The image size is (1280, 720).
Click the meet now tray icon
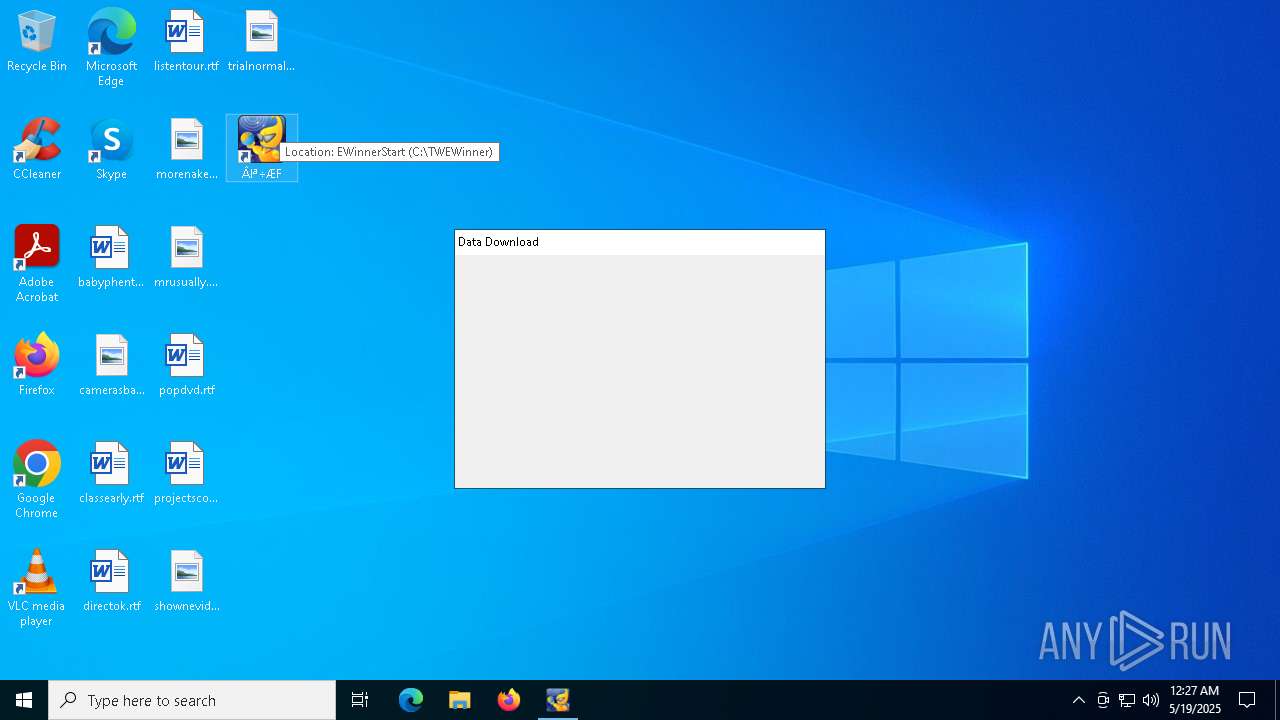point(1103,700)
